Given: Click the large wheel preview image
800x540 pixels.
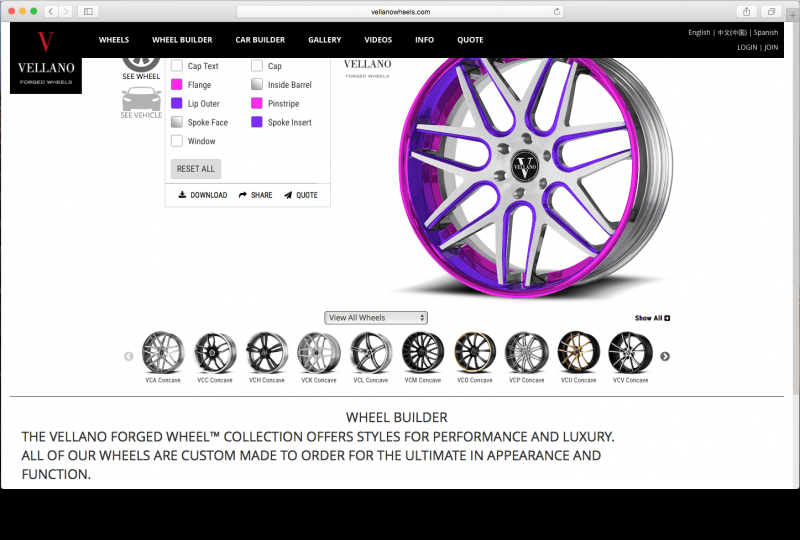Looking at the screenshot, I should pyautogui.click(x=536, y=176).
